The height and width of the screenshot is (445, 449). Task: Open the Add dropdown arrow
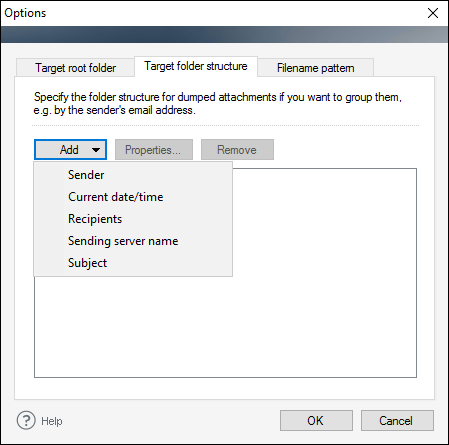[96, 150]
